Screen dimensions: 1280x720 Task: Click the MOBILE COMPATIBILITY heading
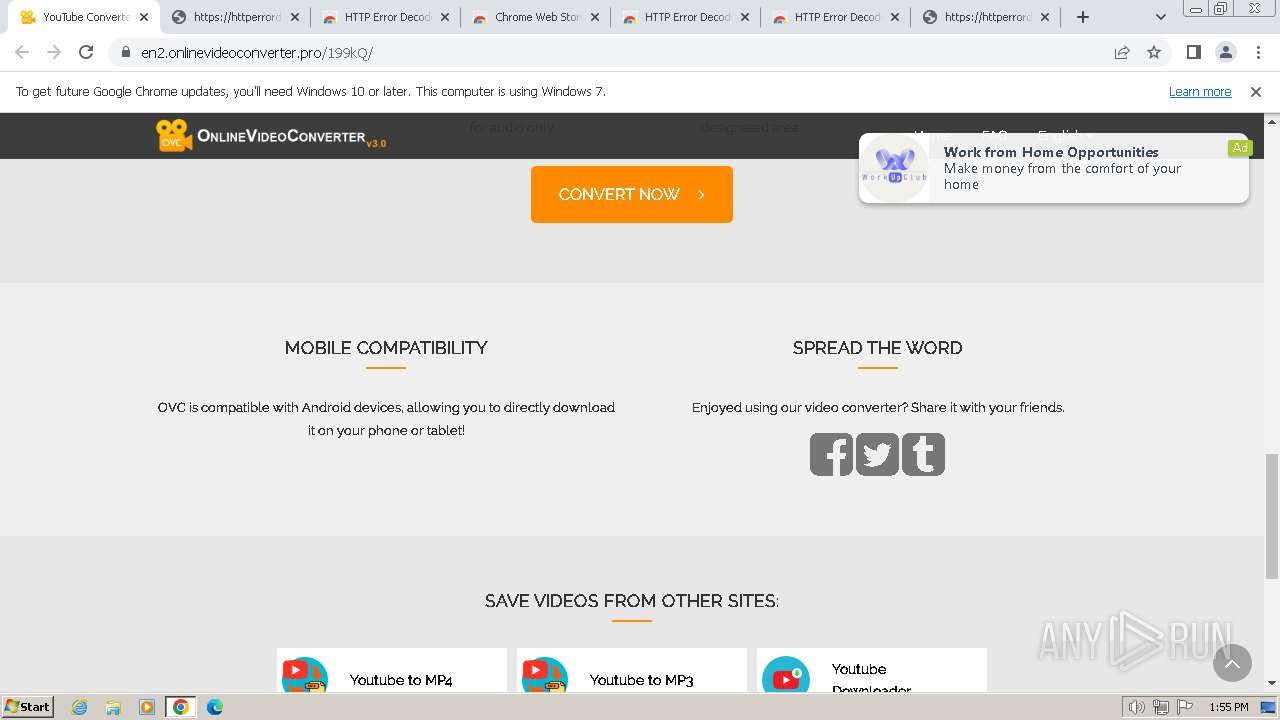pyautogui.click(x=386, y=348)
